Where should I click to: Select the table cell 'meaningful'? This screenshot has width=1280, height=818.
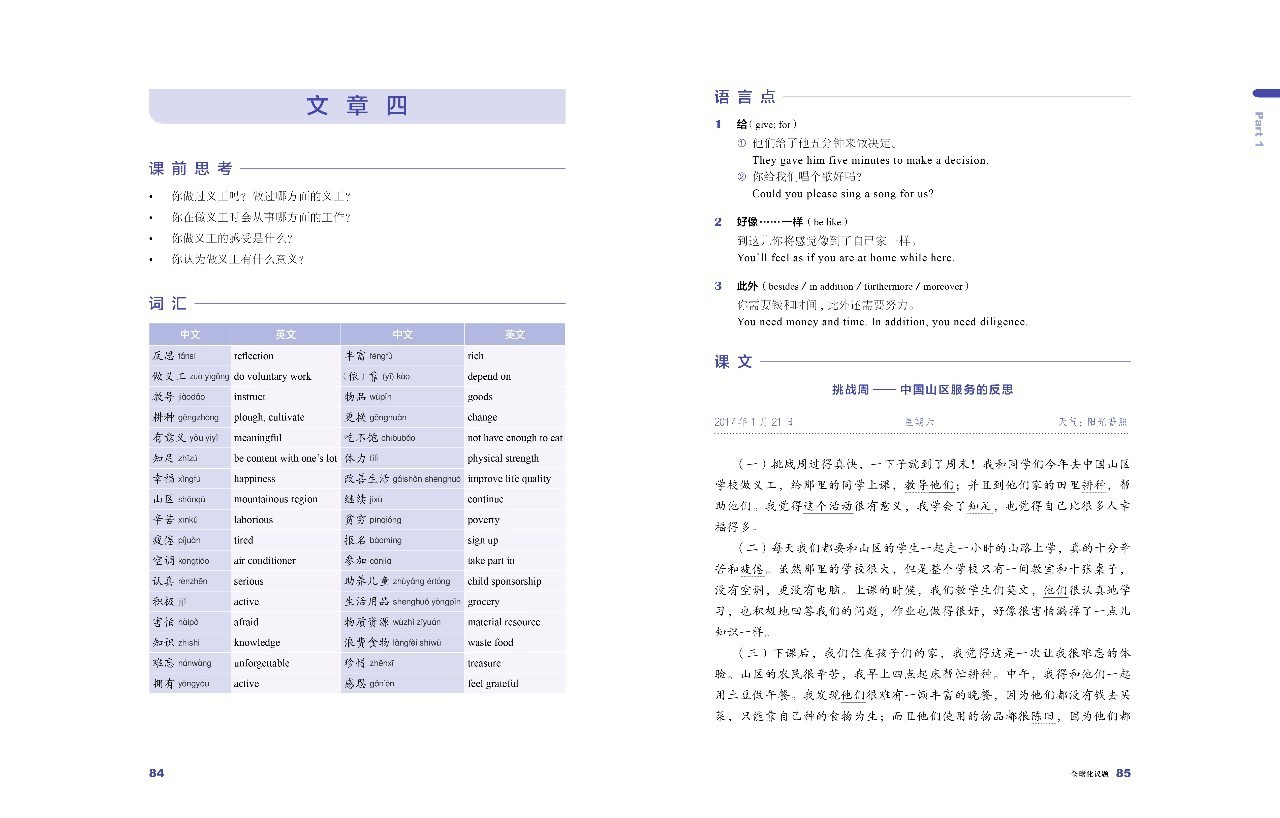pos(285,438)
